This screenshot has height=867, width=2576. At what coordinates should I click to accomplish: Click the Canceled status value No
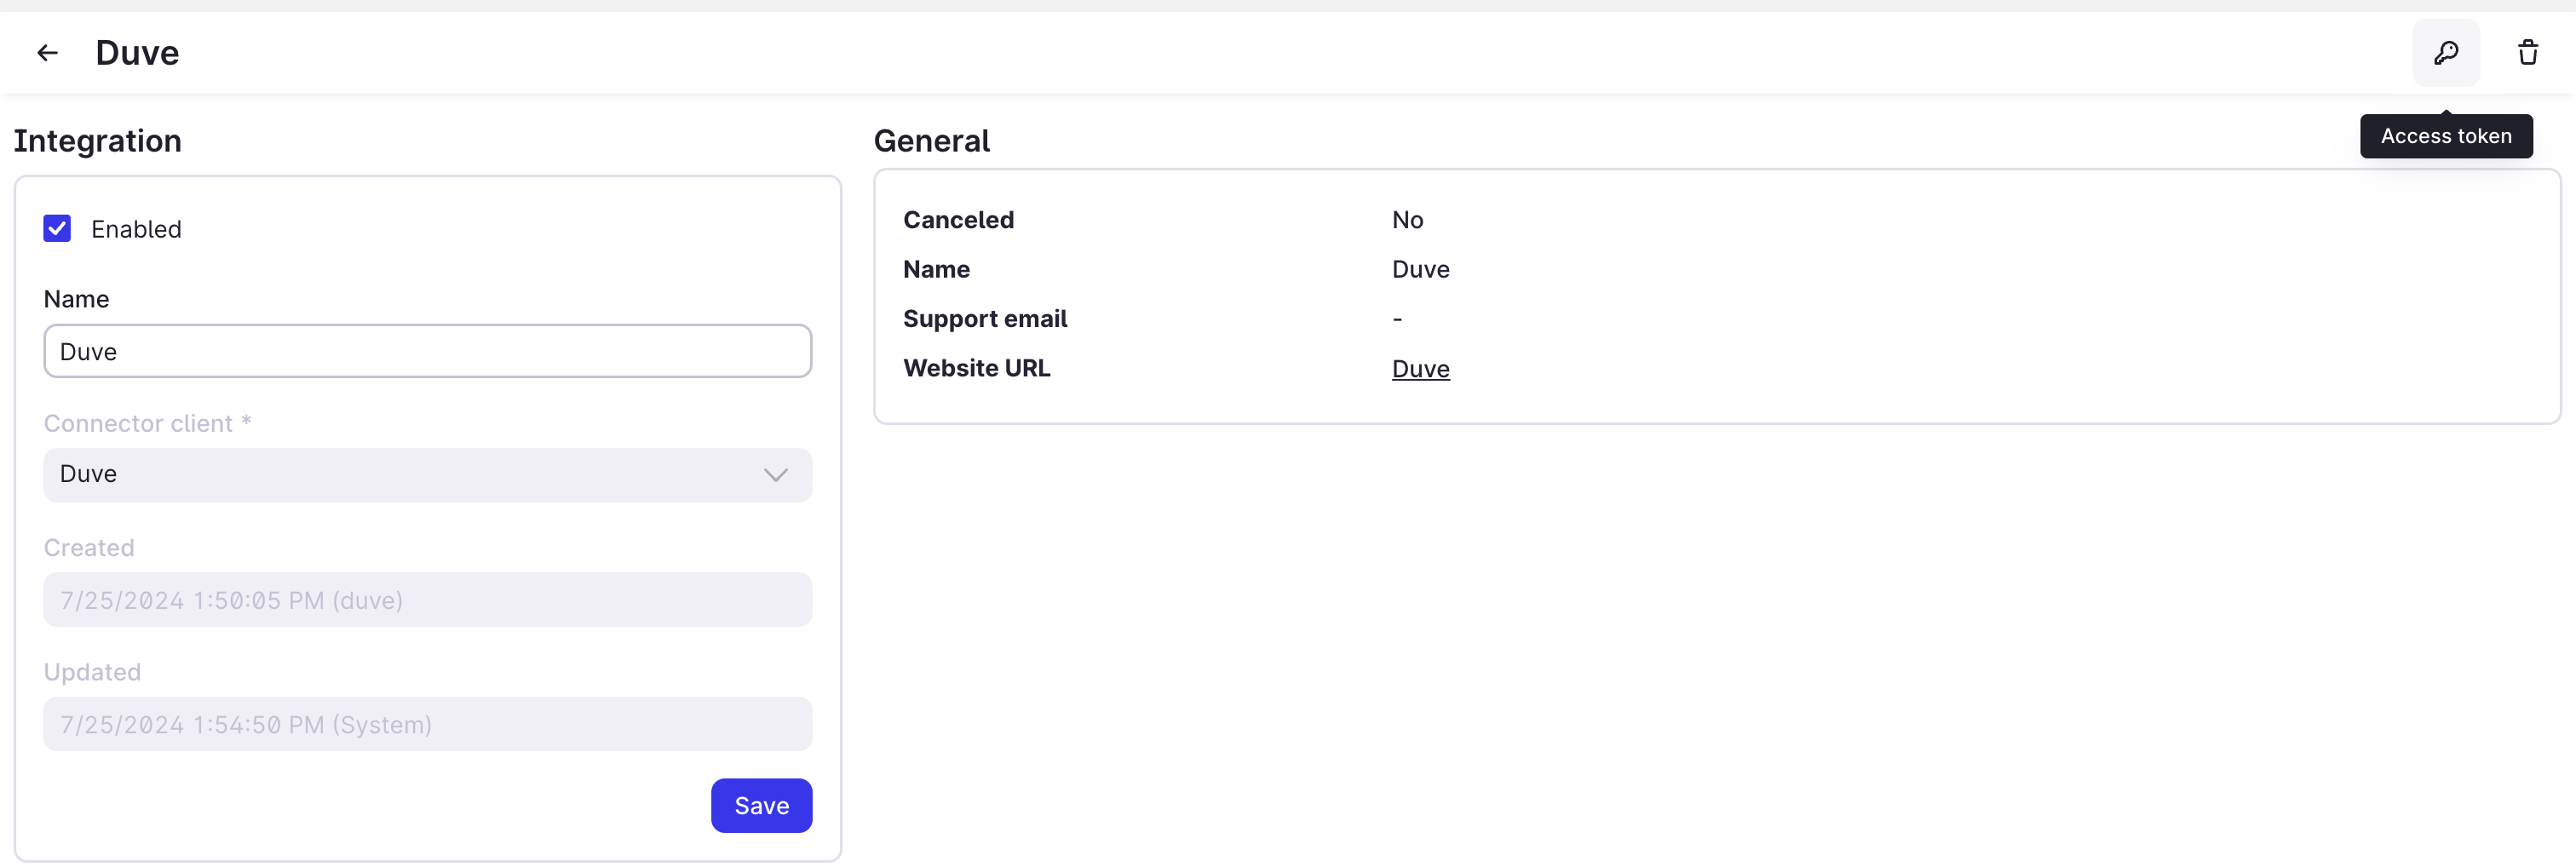1407,219
